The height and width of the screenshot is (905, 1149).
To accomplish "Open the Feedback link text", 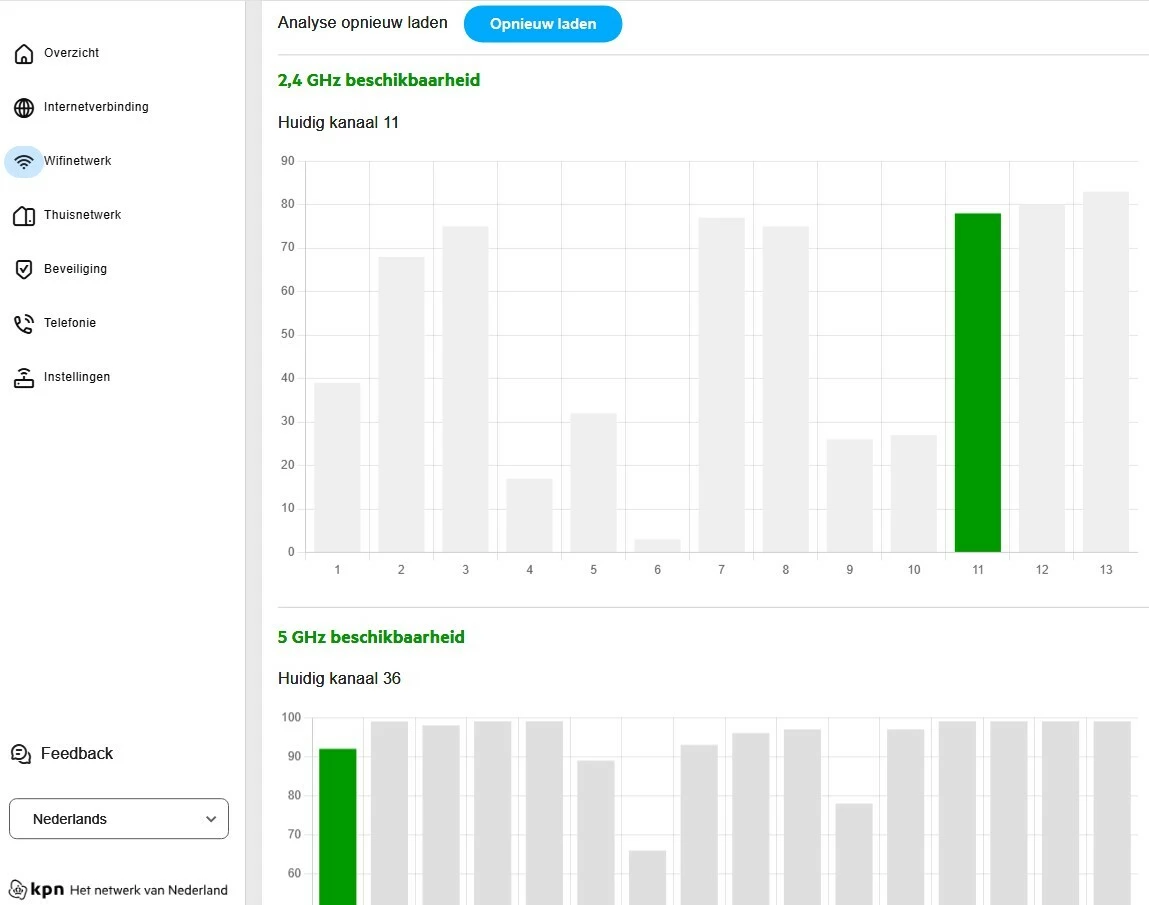I will pos(77,753).
